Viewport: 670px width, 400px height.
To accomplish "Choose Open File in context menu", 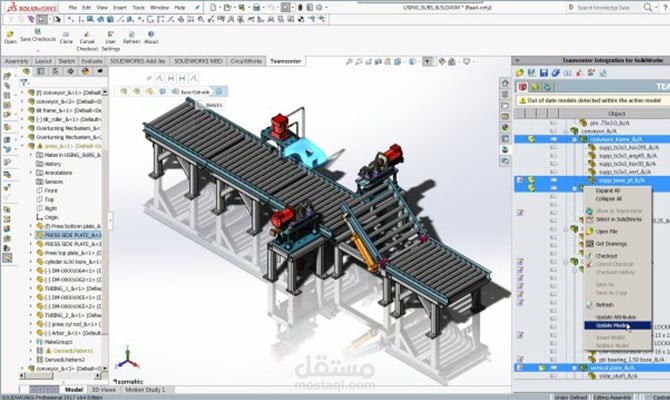I will 606,232.
